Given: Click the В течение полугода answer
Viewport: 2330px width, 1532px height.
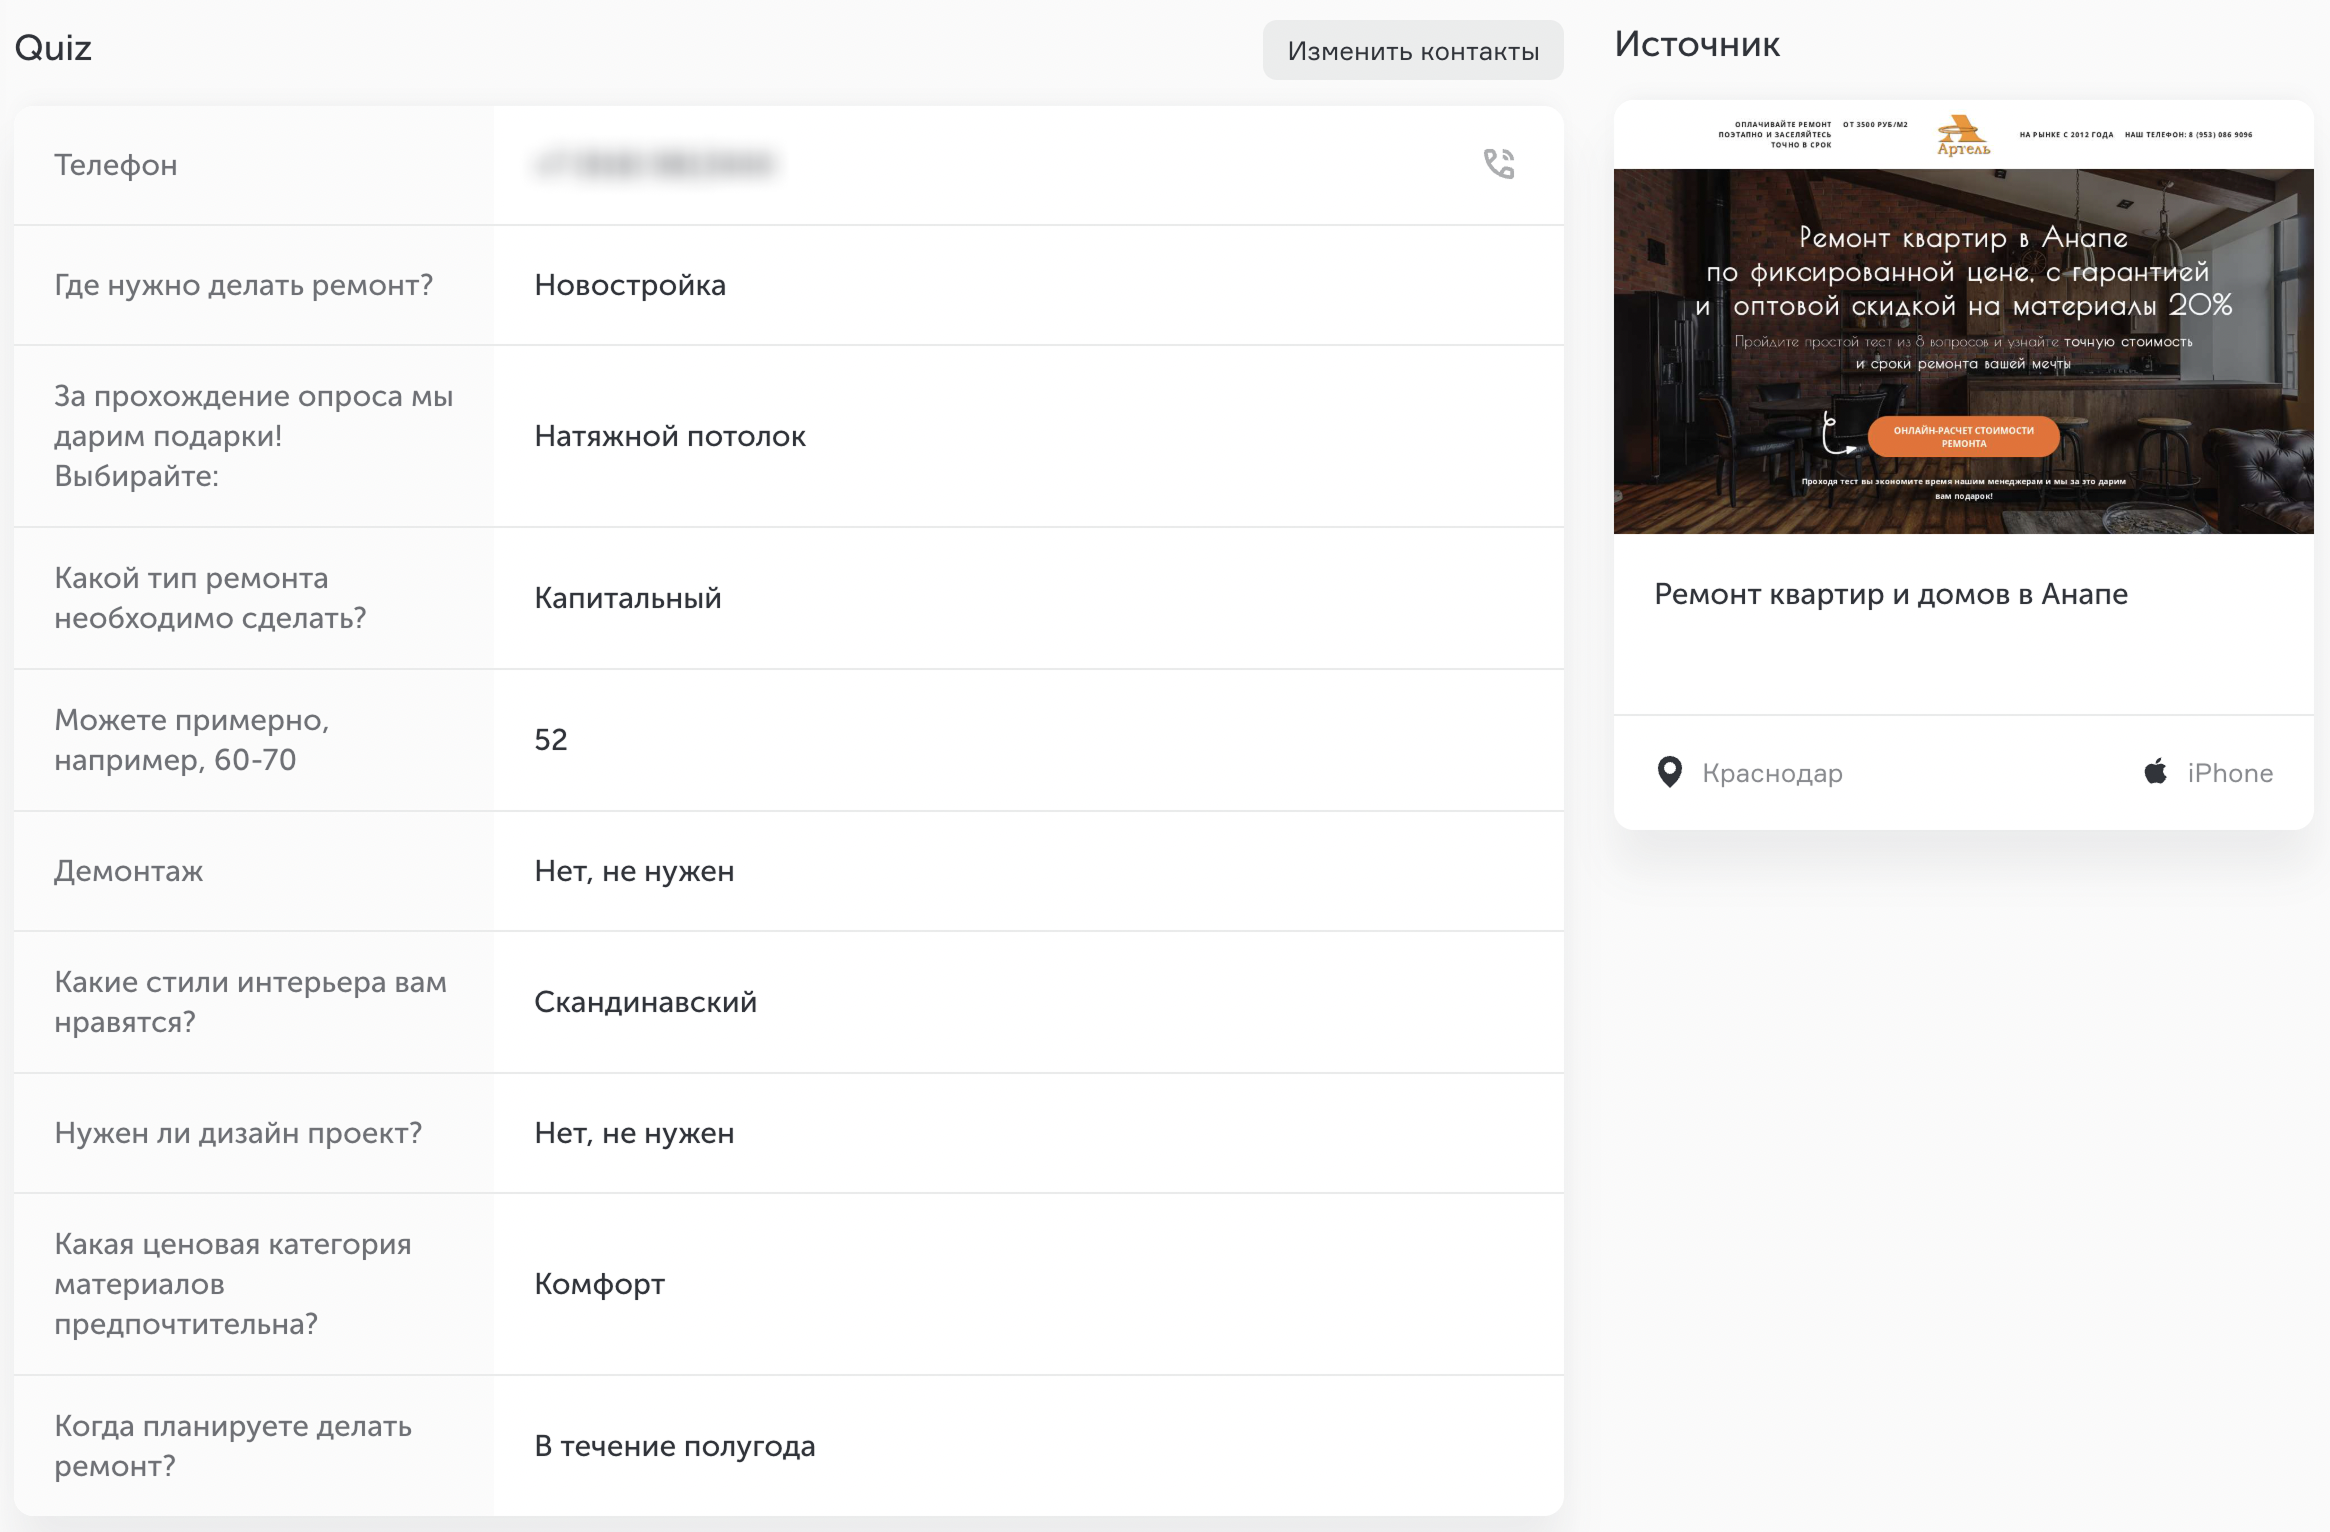Looking at the screenshot, I should (675, 1446).
